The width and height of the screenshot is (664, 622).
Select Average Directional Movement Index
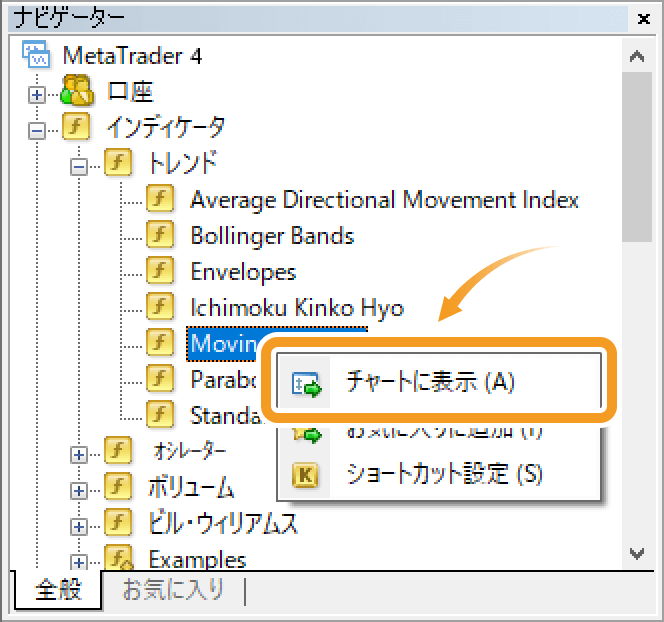pos(385,199)
